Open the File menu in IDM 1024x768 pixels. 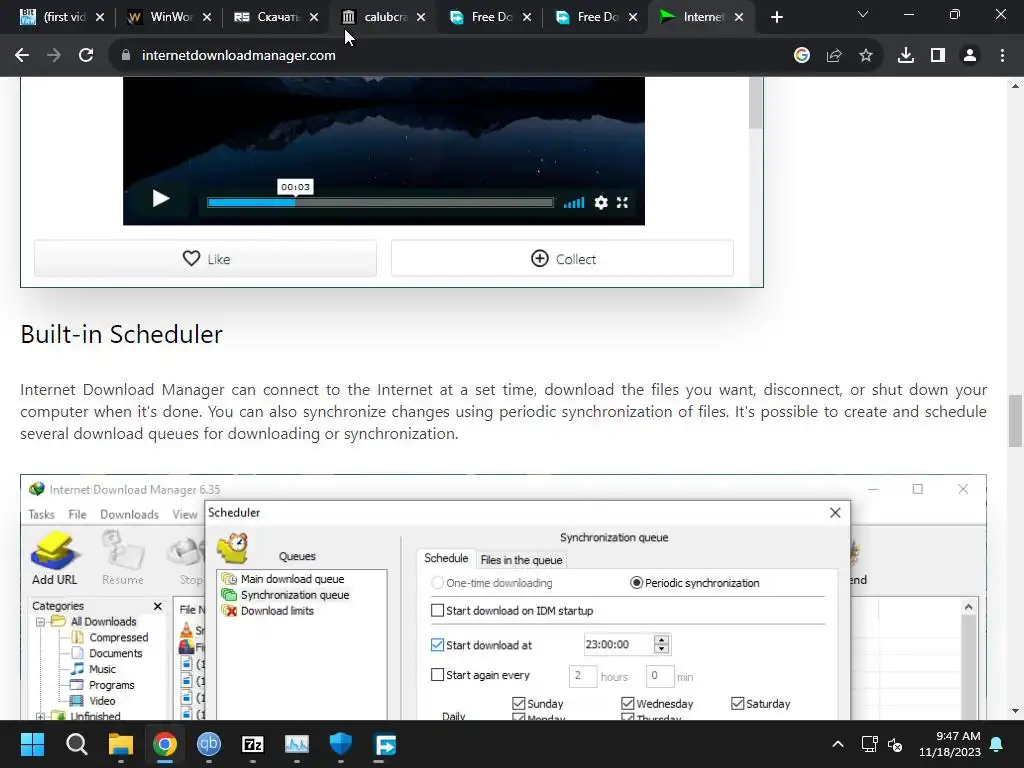(x=77, y=515)
